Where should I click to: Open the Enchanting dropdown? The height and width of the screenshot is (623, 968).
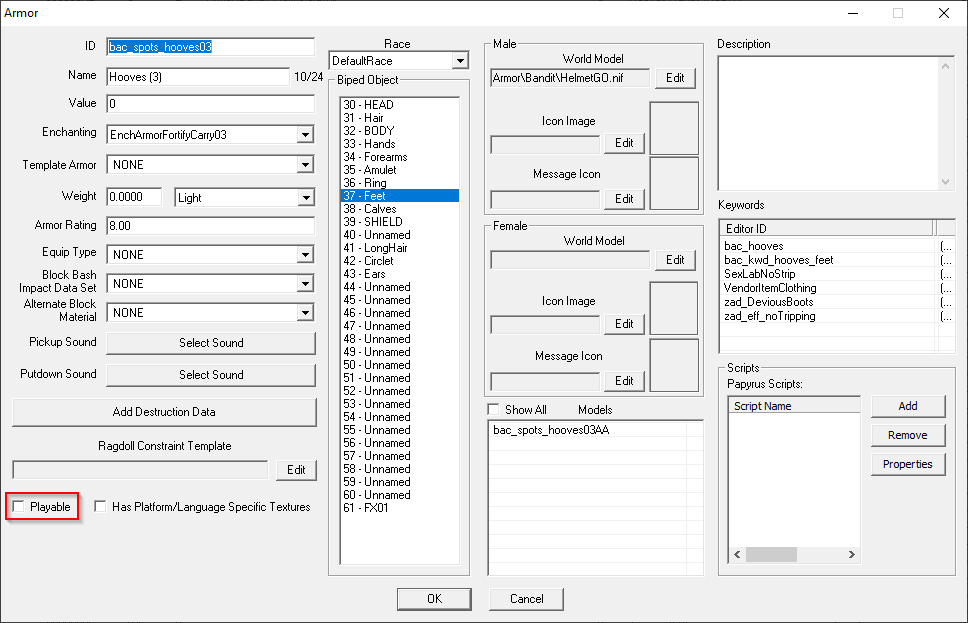[305, 135]
